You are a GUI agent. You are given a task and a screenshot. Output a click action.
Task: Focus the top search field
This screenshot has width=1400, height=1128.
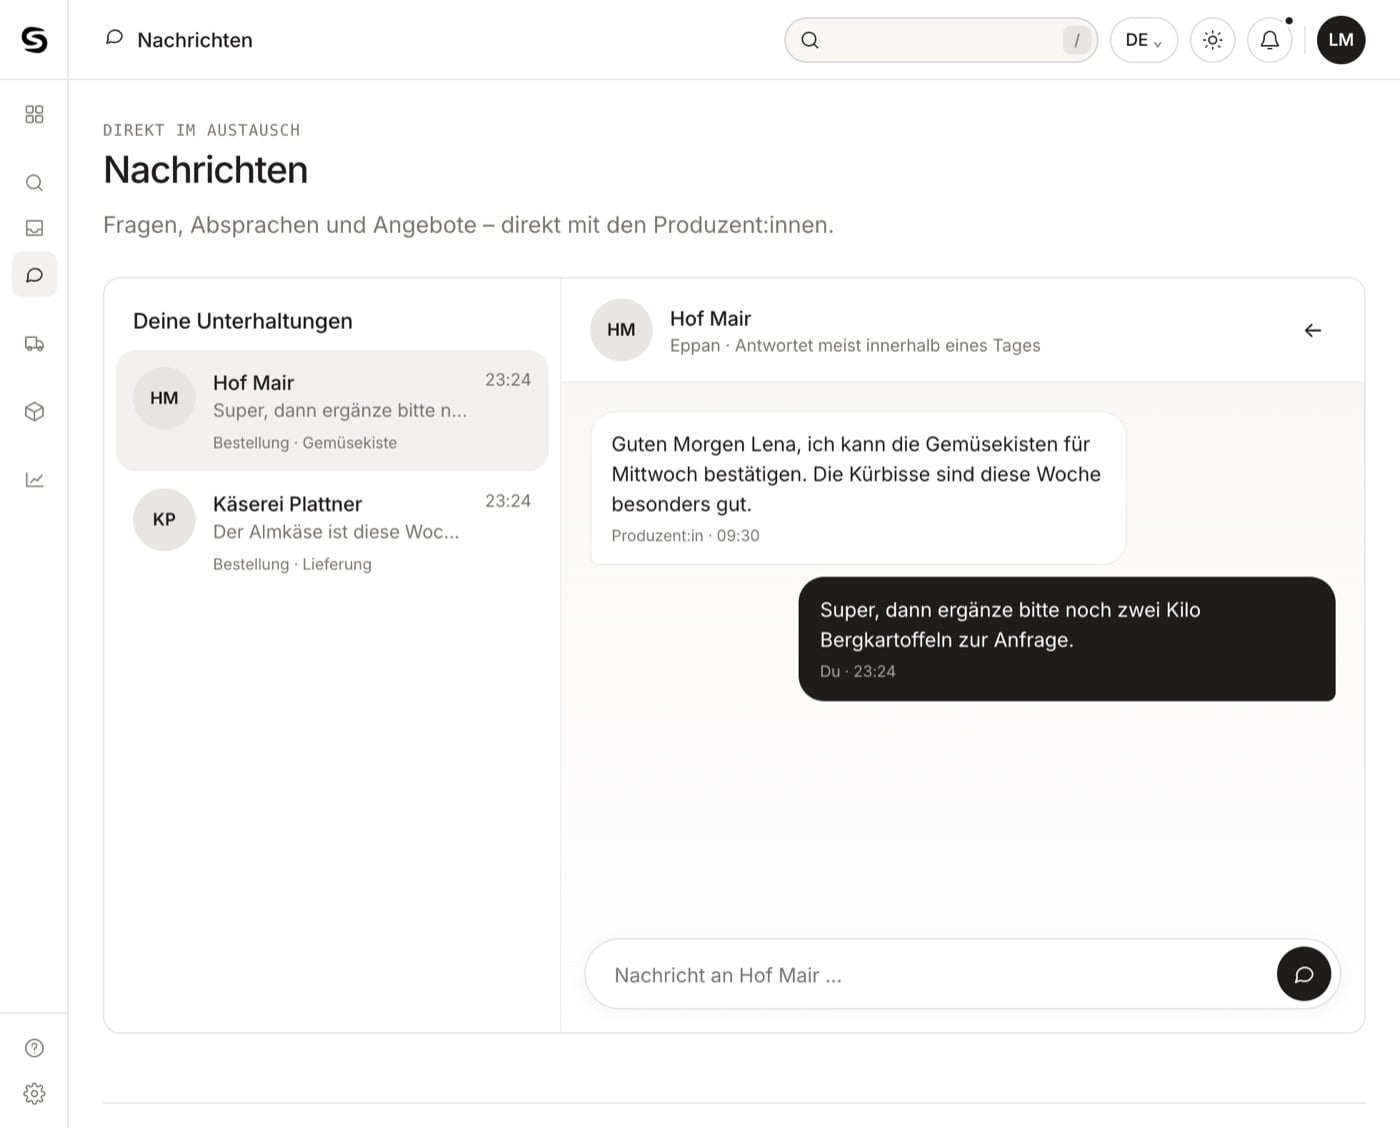pyautogui.click(x=941, y=40)
